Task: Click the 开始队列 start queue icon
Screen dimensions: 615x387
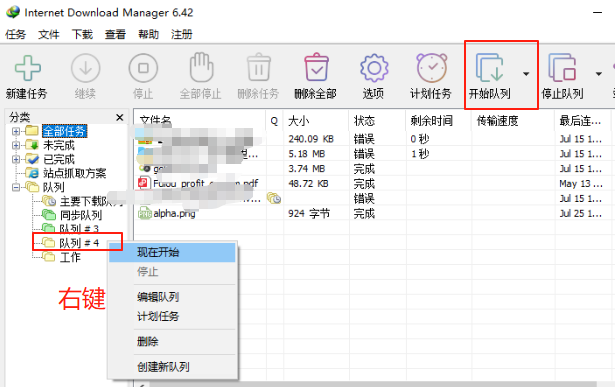Action: 489,68
